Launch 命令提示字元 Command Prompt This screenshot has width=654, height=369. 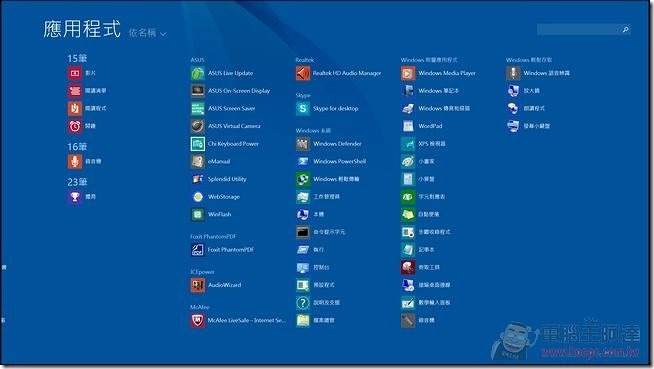pos(321,232)
